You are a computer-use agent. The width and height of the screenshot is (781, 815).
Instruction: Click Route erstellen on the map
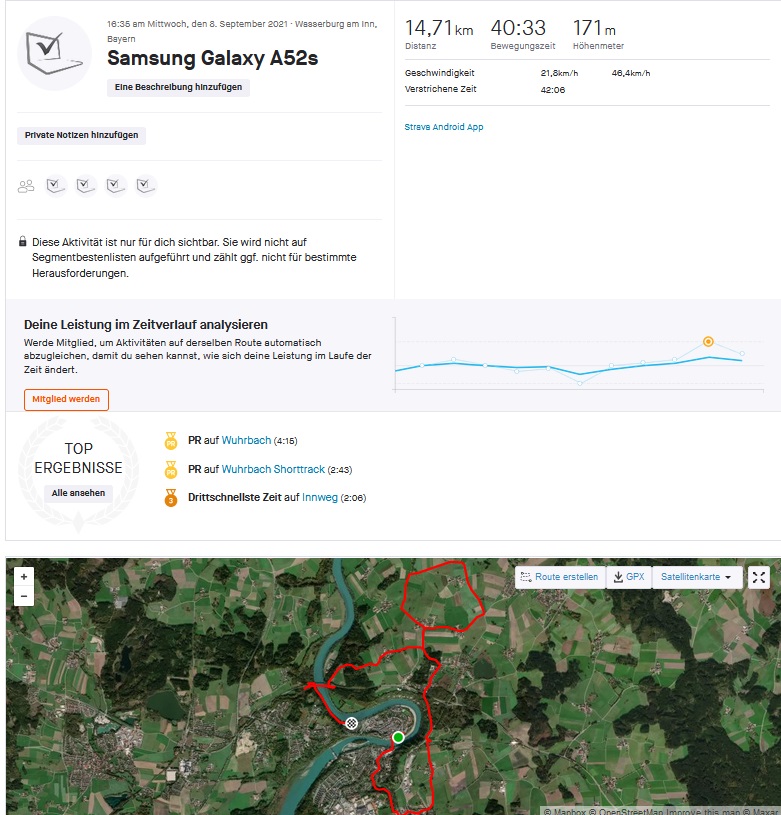tap(559, 577)
